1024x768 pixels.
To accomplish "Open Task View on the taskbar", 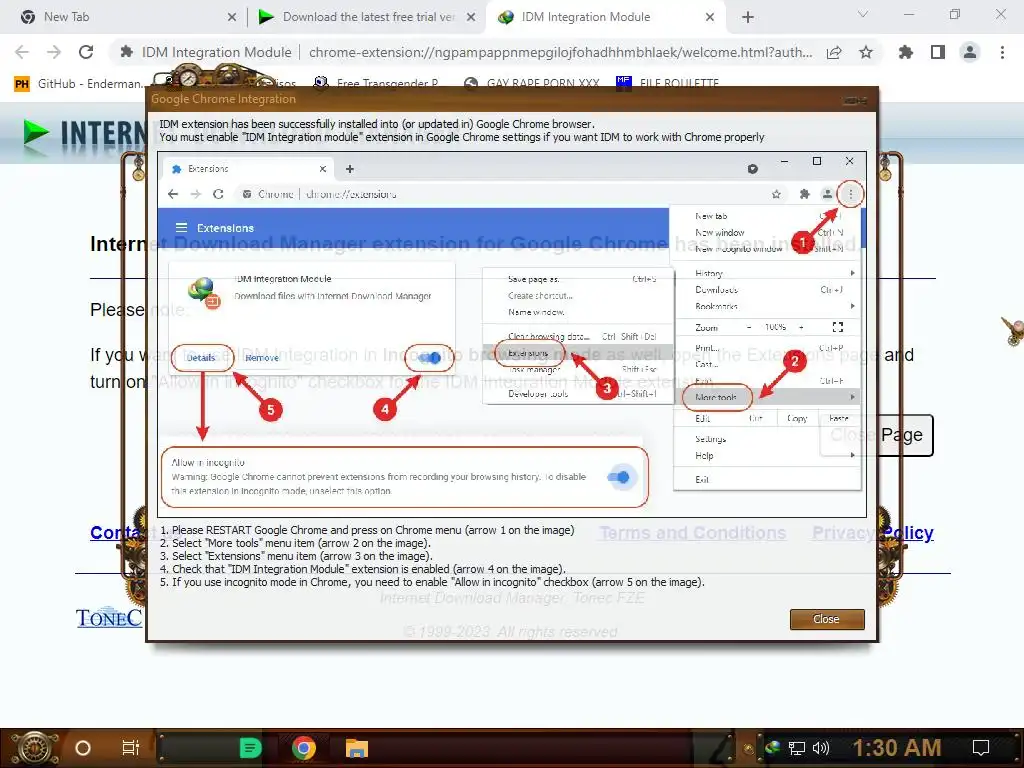I will (131, 748).
